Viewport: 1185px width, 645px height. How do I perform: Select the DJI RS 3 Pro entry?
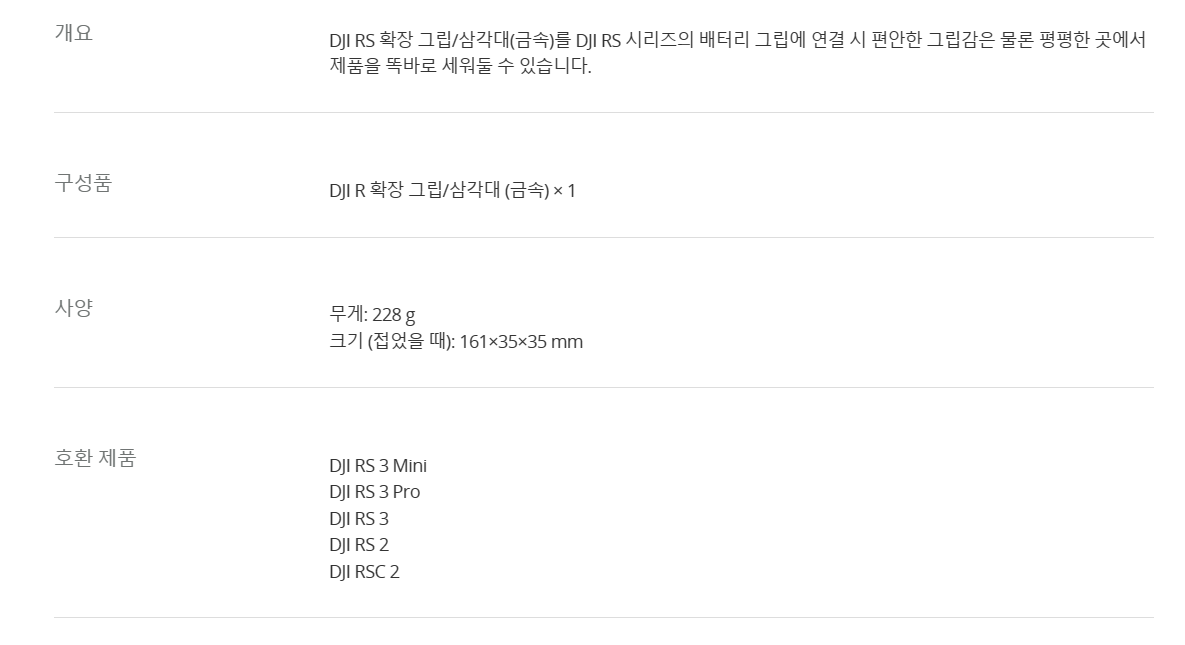pos(375,492)
